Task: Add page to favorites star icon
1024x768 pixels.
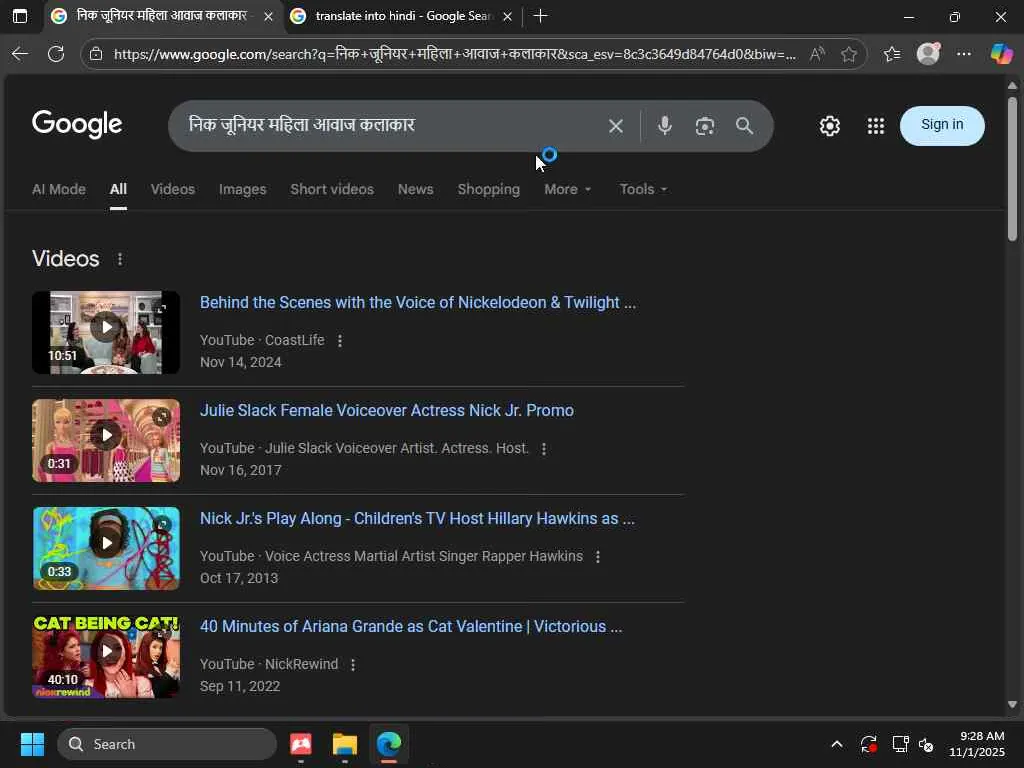Action: [848, 54]
